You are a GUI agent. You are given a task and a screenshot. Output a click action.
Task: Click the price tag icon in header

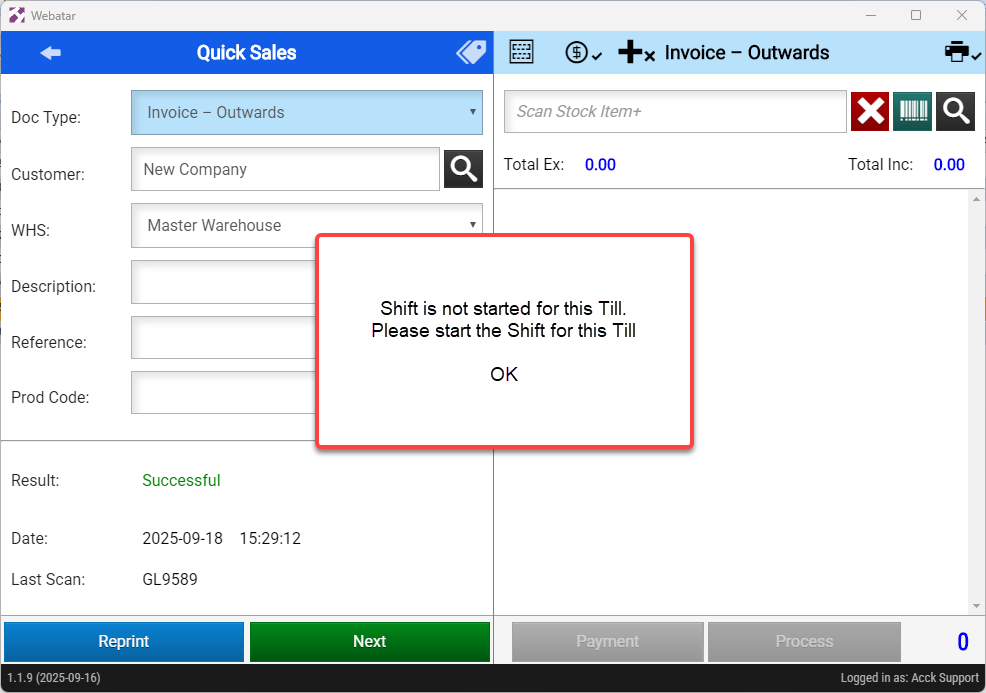click(x=471, y=52)
